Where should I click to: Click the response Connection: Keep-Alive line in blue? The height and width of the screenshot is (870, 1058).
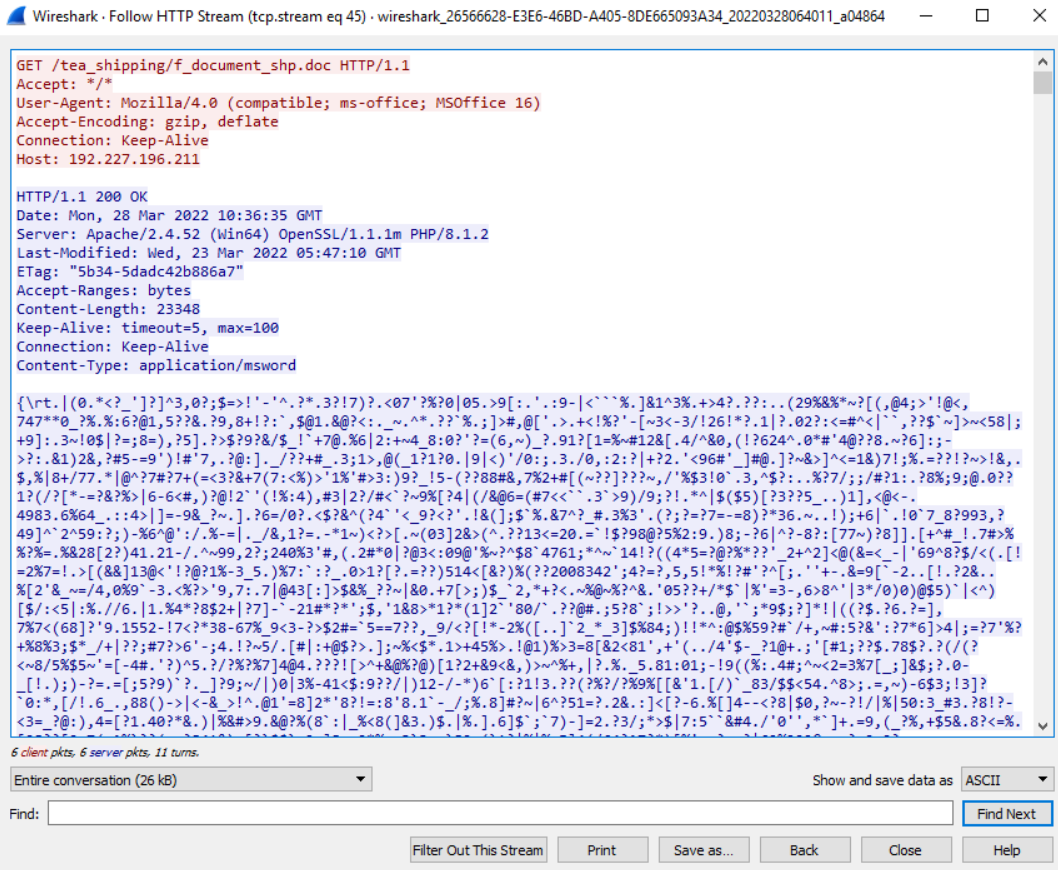(112, 346)
